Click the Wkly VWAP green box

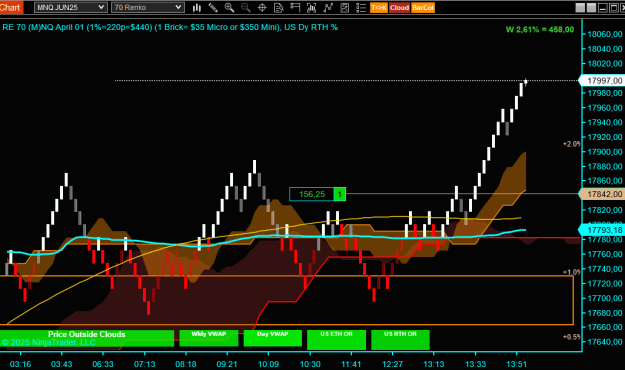(209, 338)
